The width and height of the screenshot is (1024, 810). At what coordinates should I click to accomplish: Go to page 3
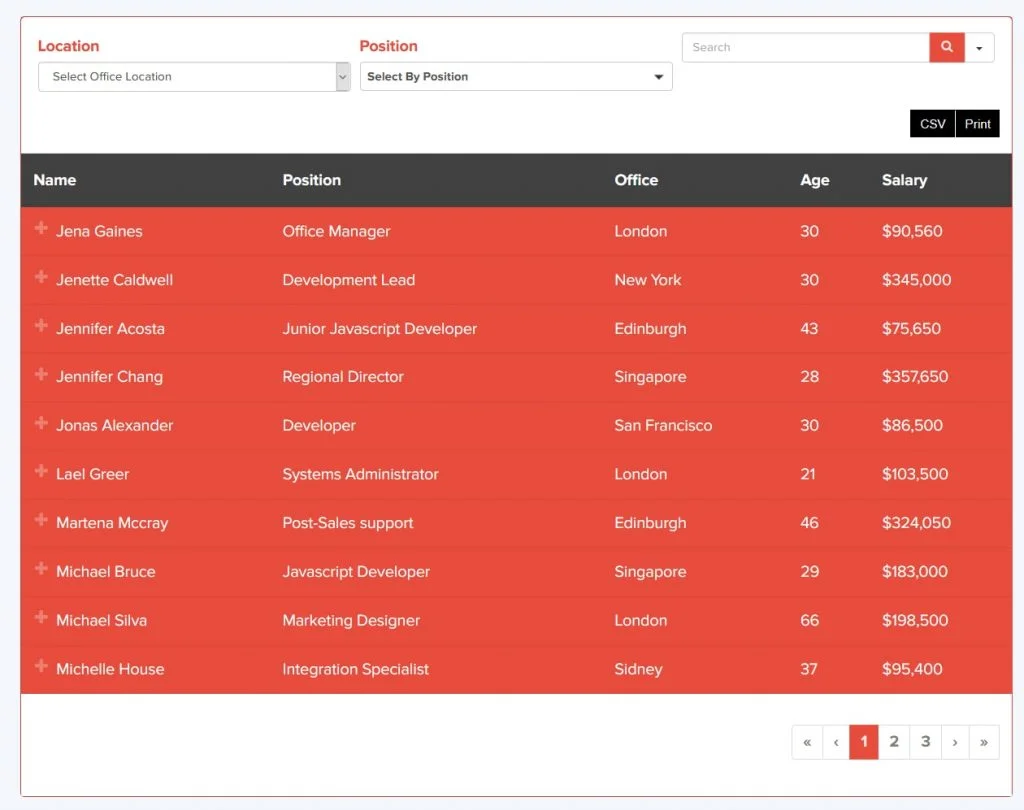925,742
